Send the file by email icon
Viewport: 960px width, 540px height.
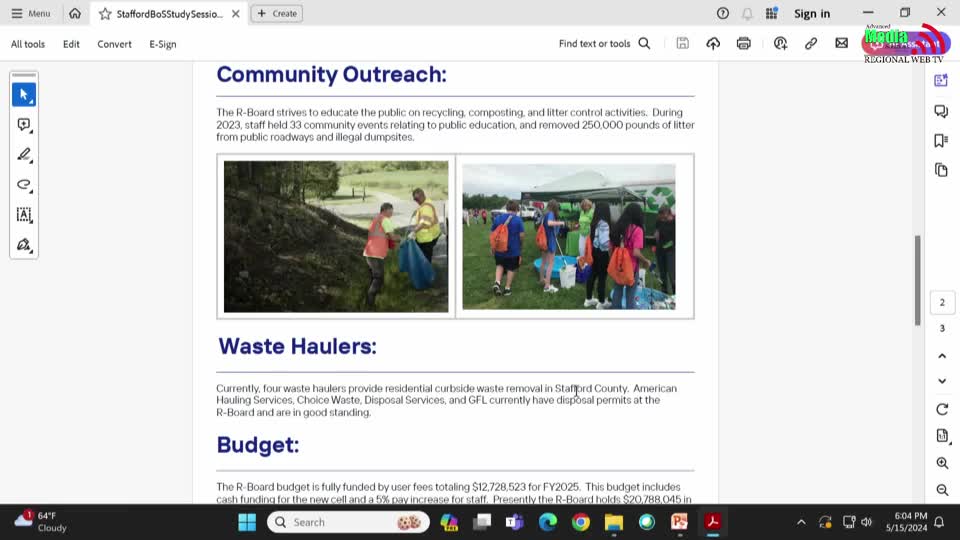(x=841, y=43)
